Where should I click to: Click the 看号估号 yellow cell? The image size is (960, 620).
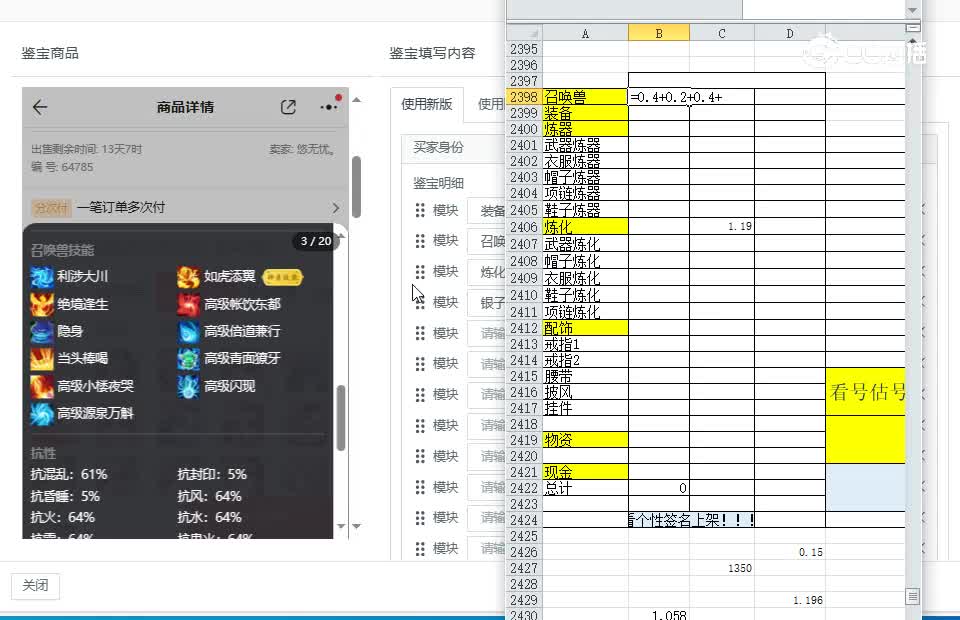click(865, 392)
